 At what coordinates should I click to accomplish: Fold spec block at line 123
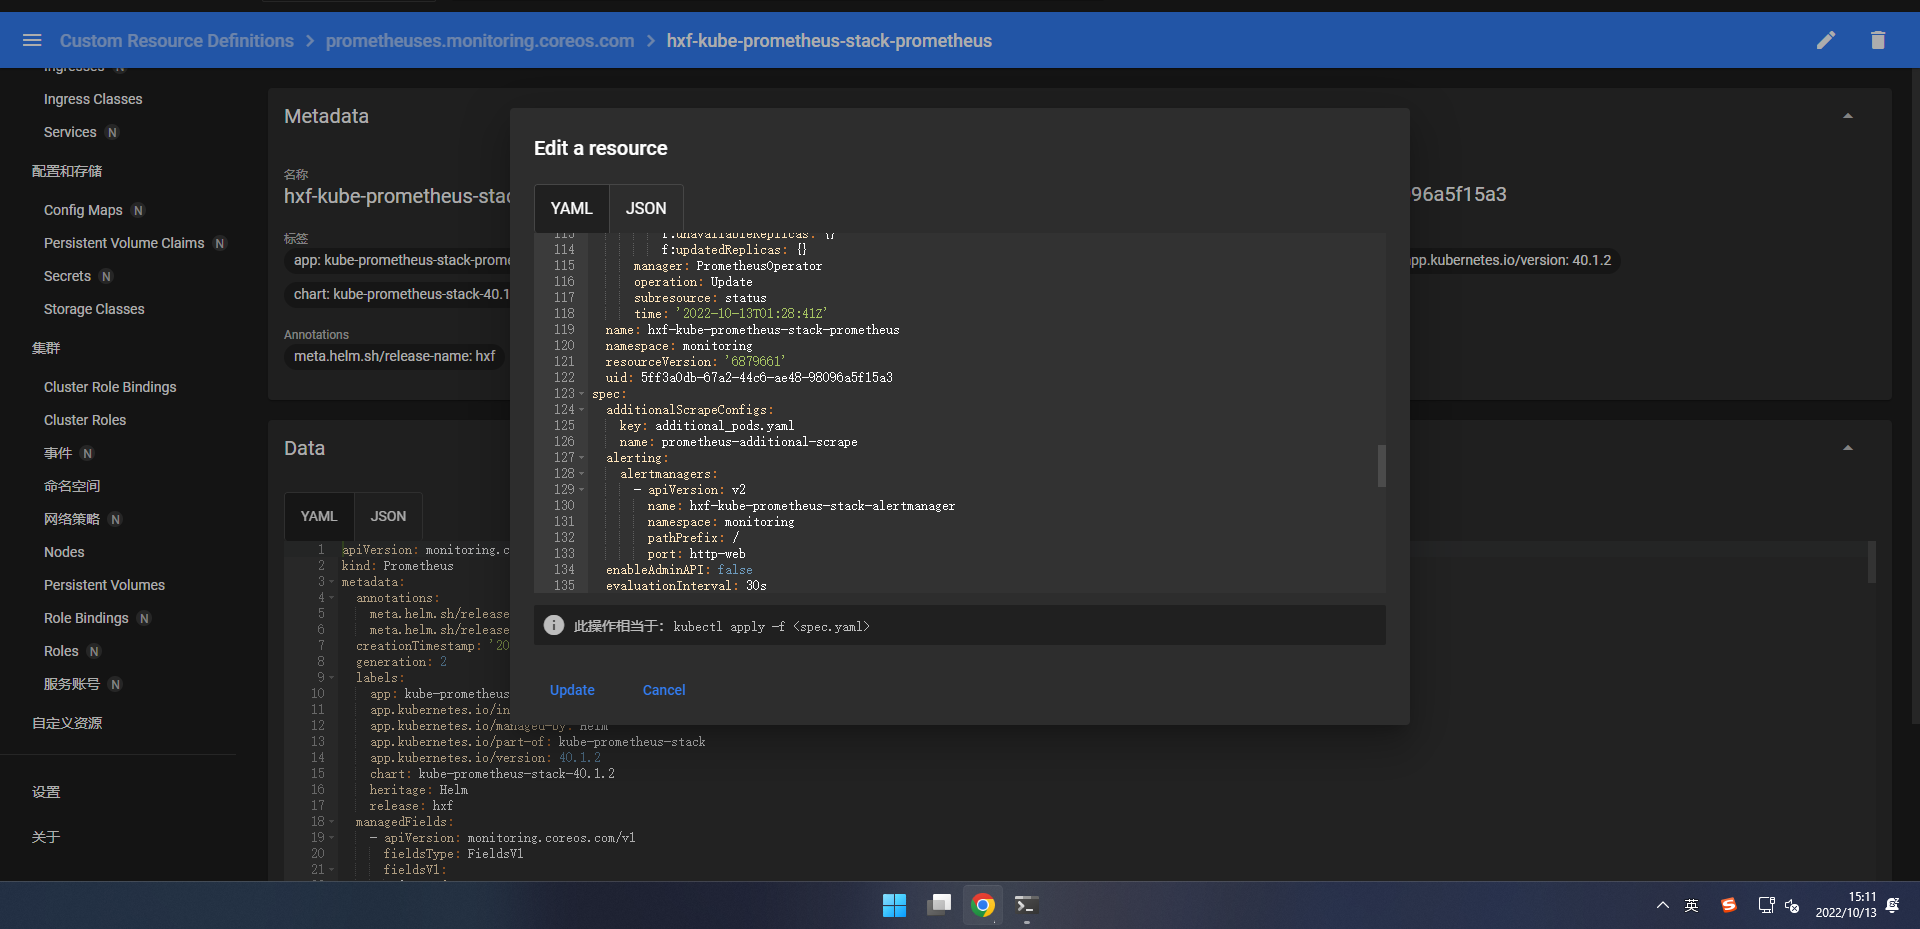[581, 394]
